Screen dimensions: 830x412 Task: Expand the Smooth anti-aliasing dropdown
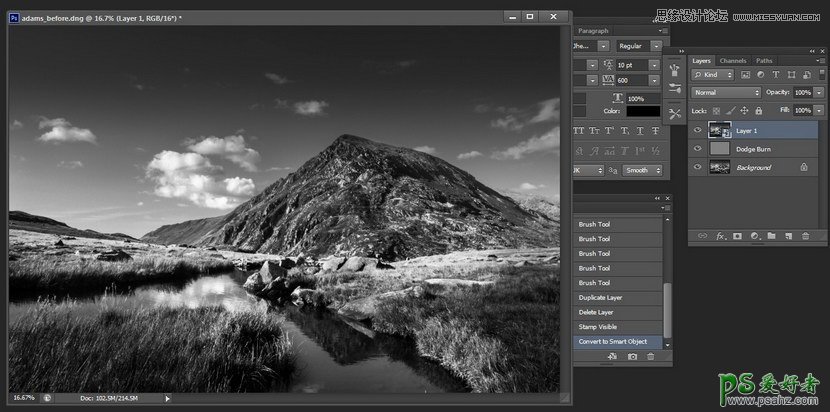pyautogui.click(x=642, y=170)
